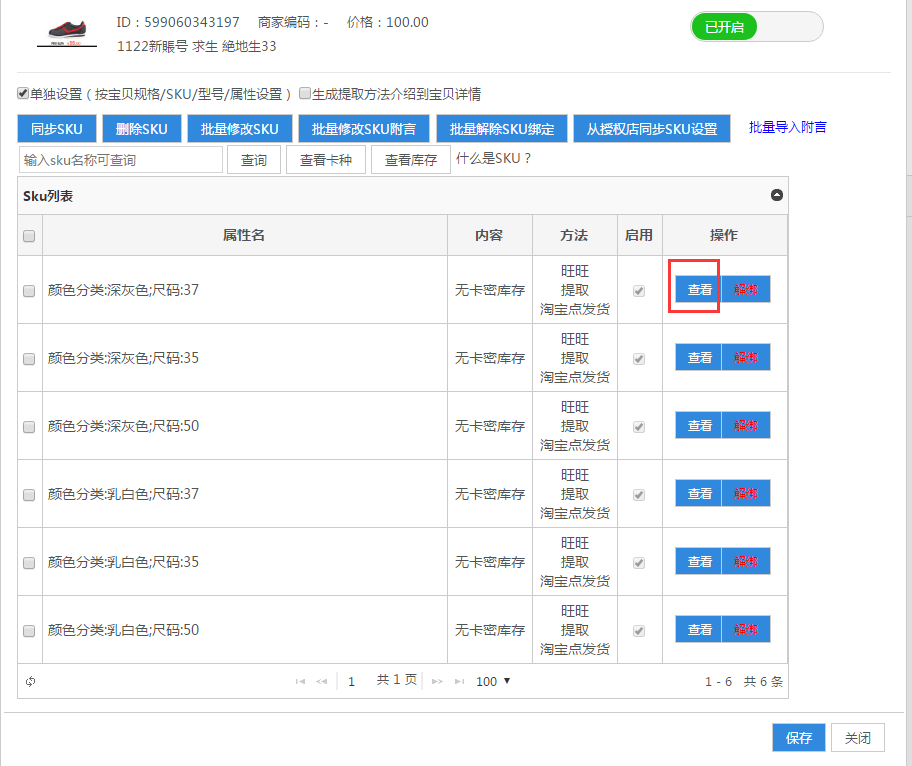The height and width of the screenshot is (766, 912).
Task: Click the 同步SKU button
Action: (x=57, y=128)
